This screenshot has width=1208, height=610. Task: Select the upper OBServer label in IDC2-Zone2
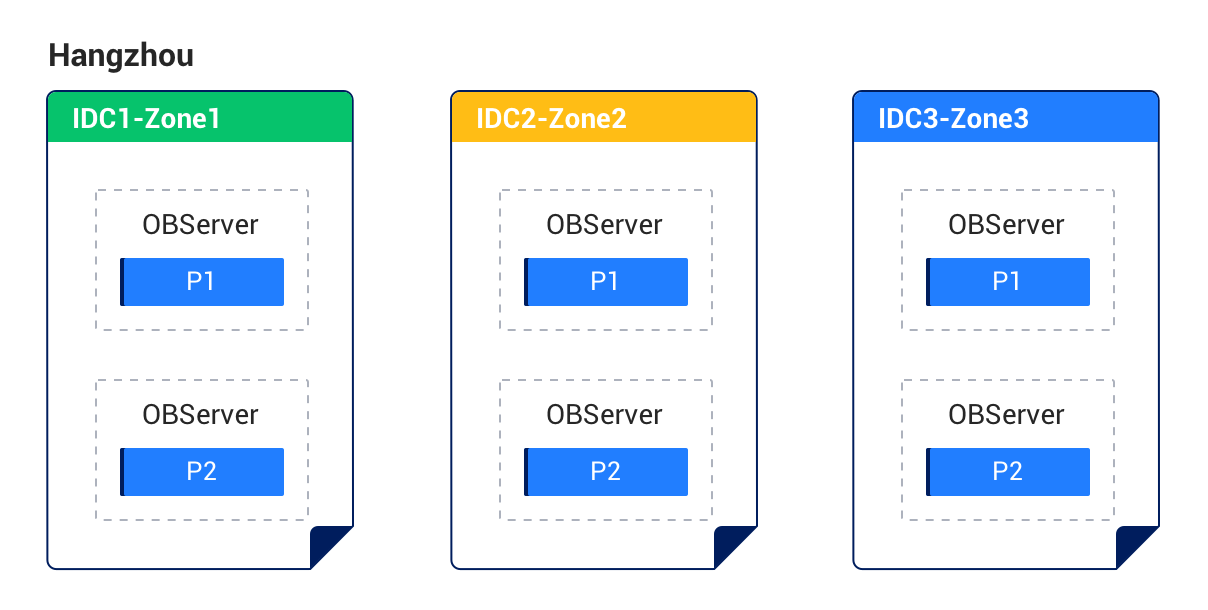(x=604, y=225)
